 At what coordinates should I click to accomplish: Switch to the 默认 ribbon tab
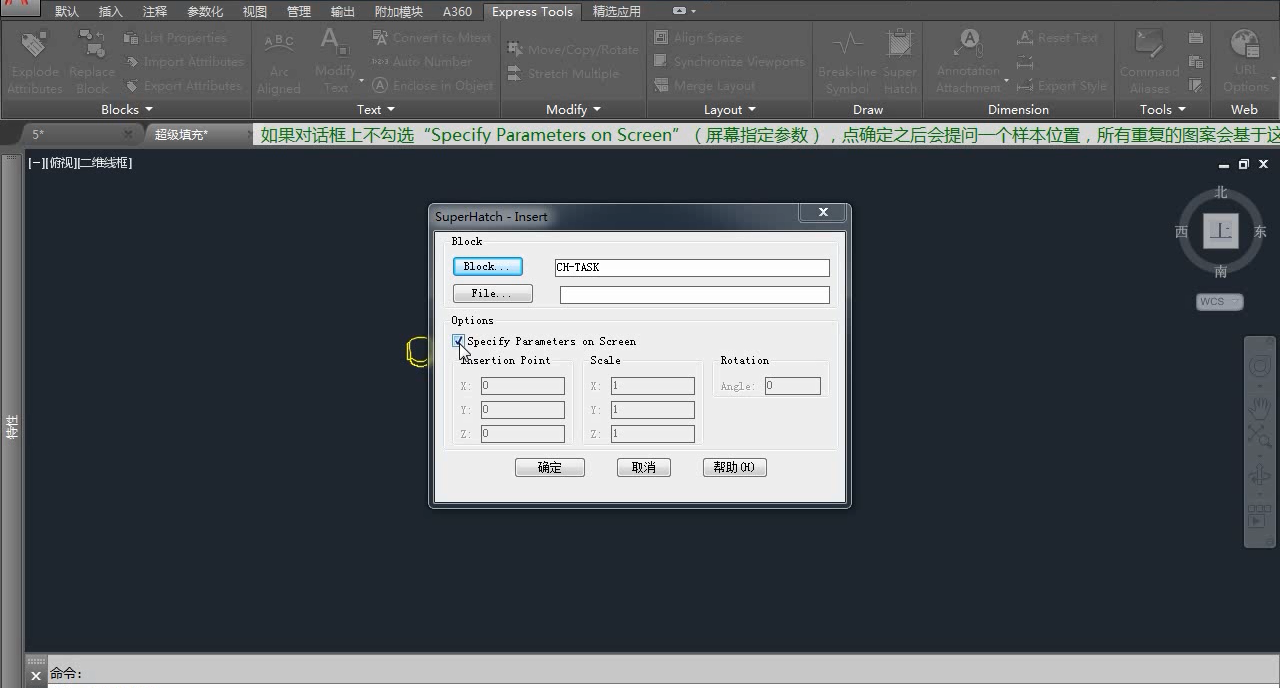(66, 12)
